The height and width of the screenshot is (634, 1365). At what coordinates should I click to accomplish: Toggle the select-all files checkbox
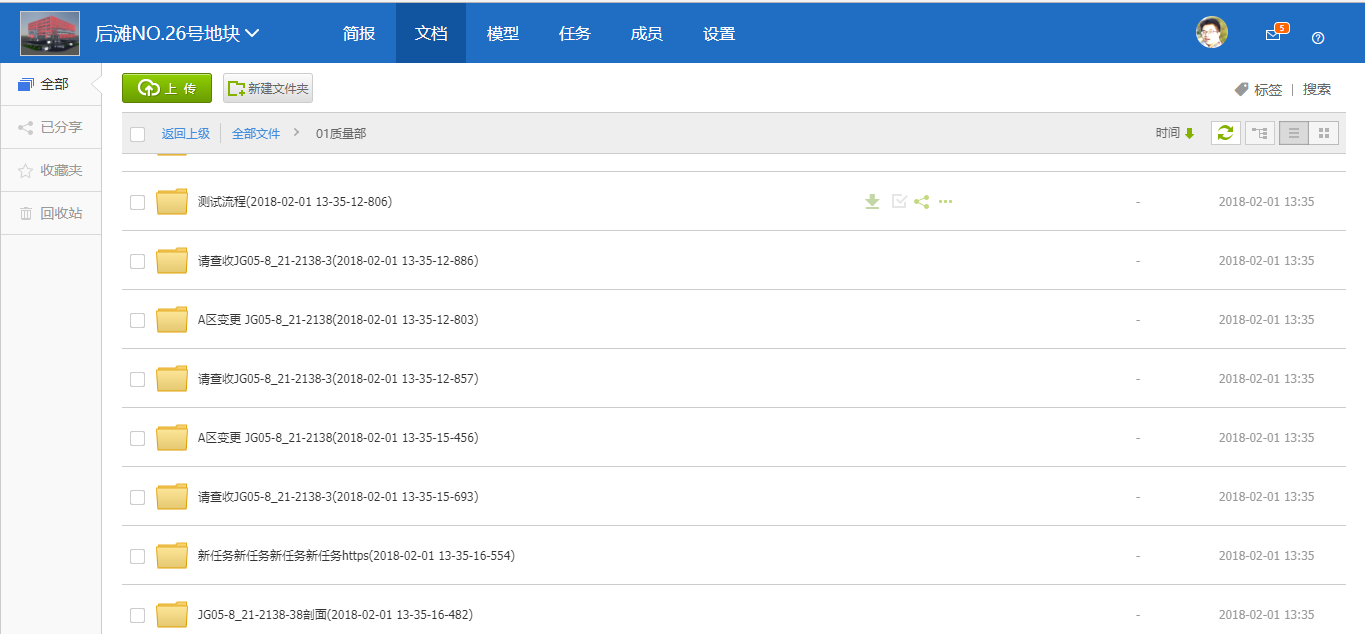coord(137,132)
